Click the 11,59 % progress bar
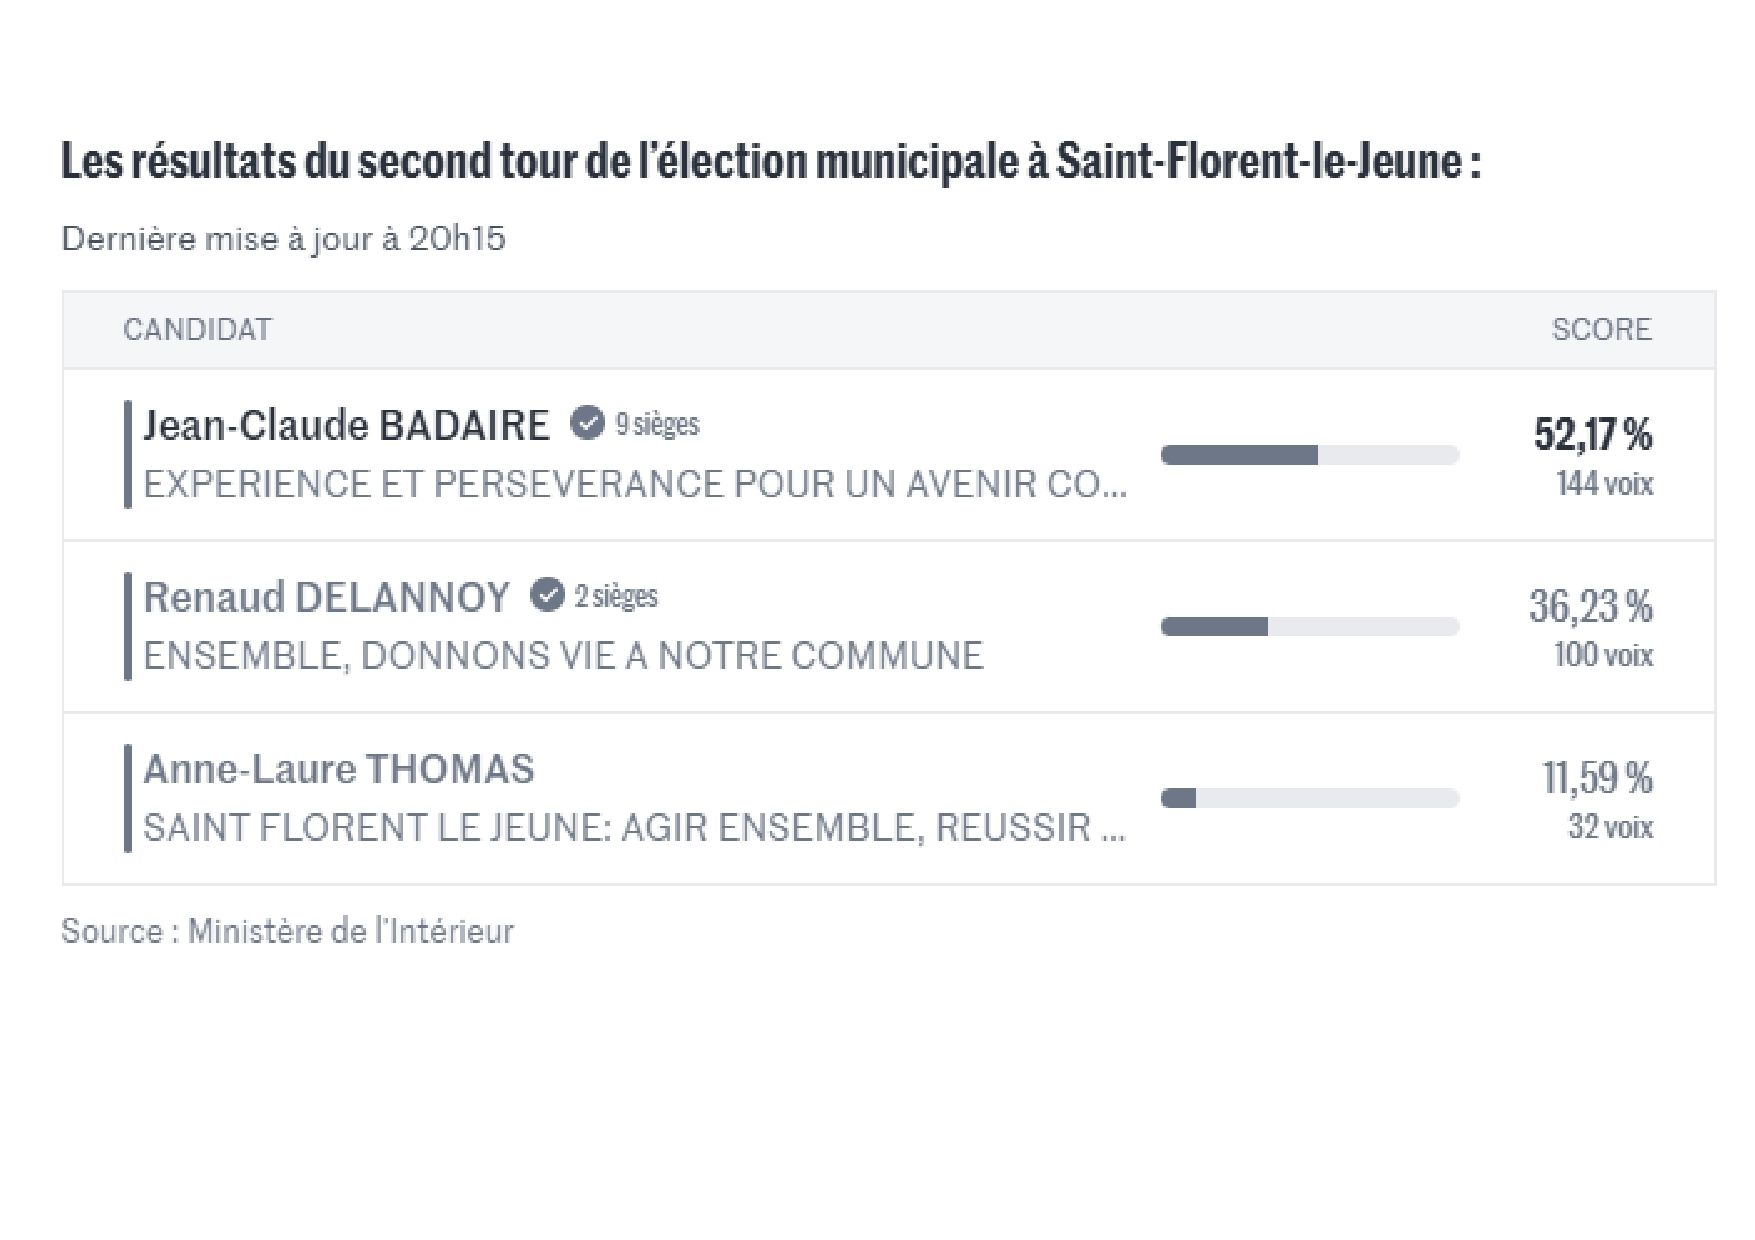 point(1309,798)
